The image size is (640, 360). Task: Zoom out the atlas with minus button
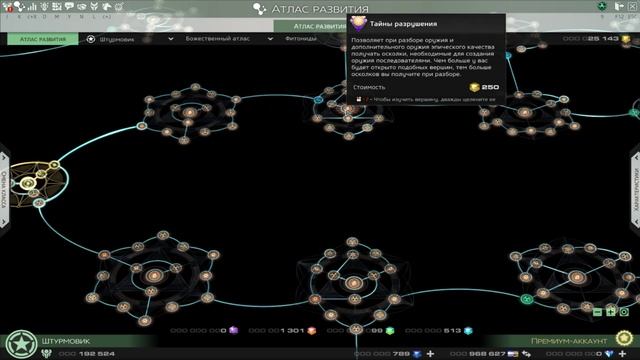(597, 312)
